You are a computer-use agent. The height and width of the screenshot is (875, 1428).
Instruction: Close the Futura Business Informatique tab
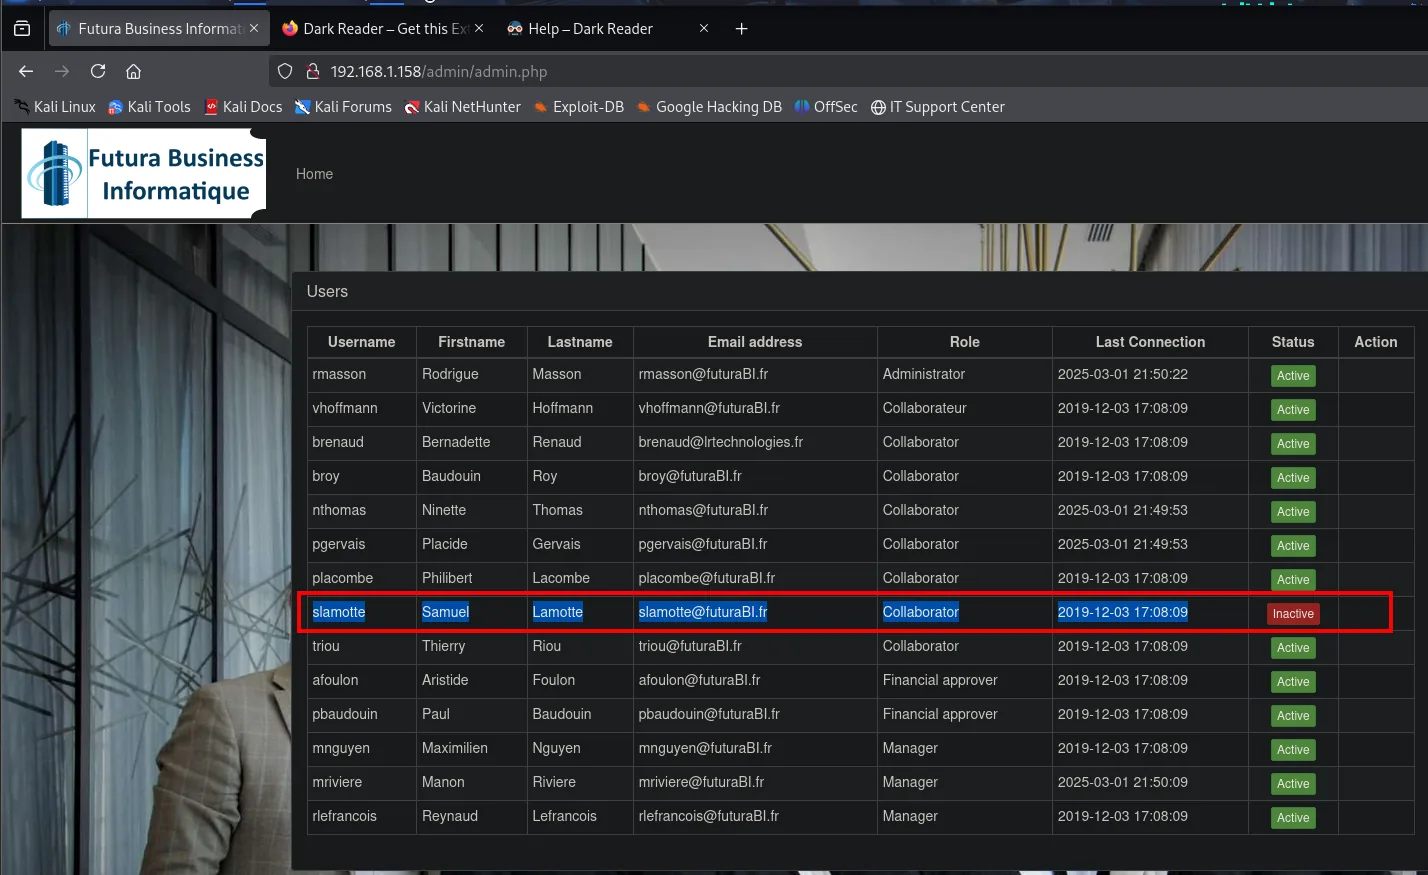254,28
